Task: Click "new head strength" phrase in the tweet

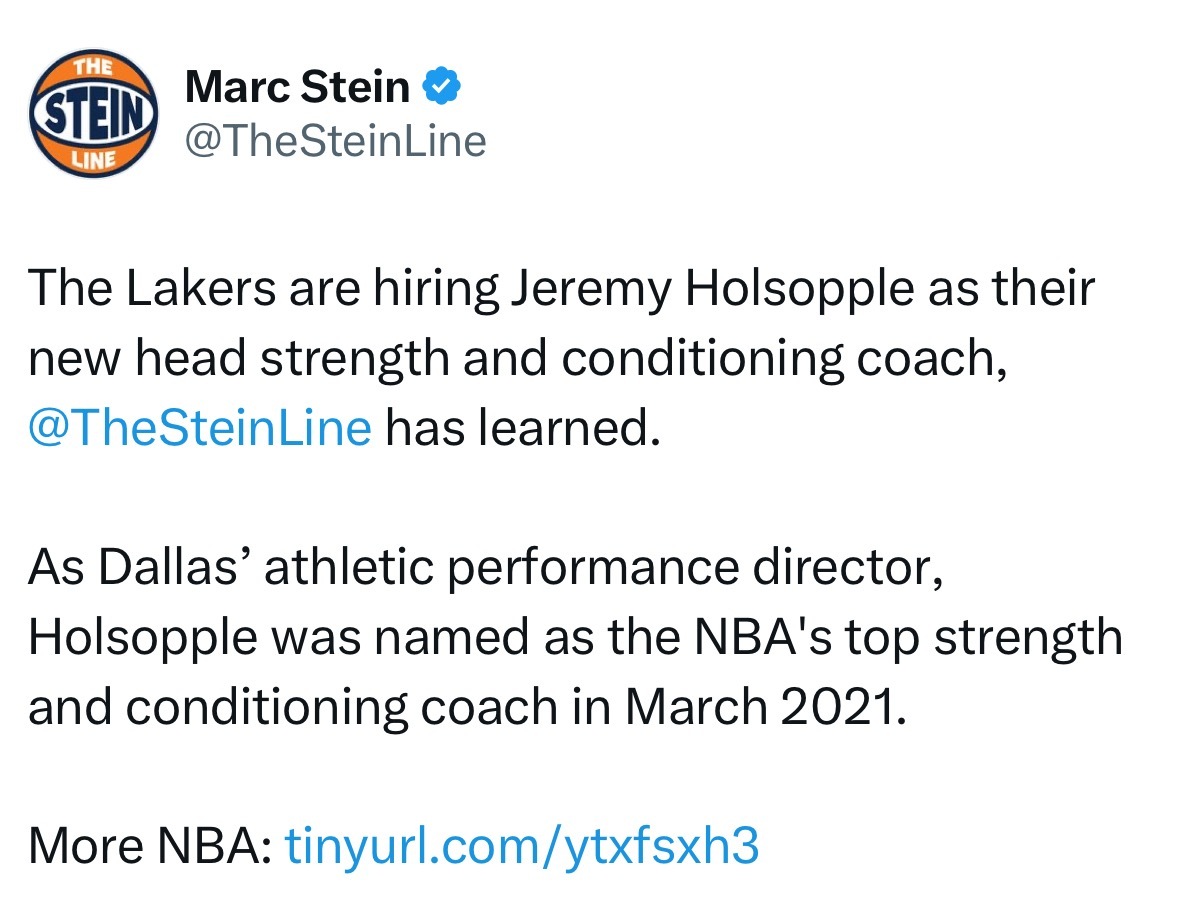Action: [x=238, y=359]
